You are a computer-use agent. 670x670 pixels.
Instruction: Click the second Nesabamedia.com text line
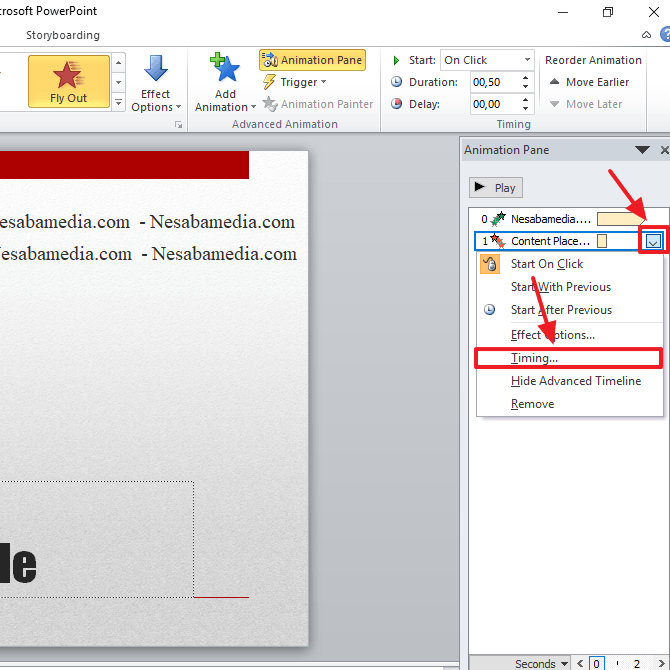click(x=148, y=254)
